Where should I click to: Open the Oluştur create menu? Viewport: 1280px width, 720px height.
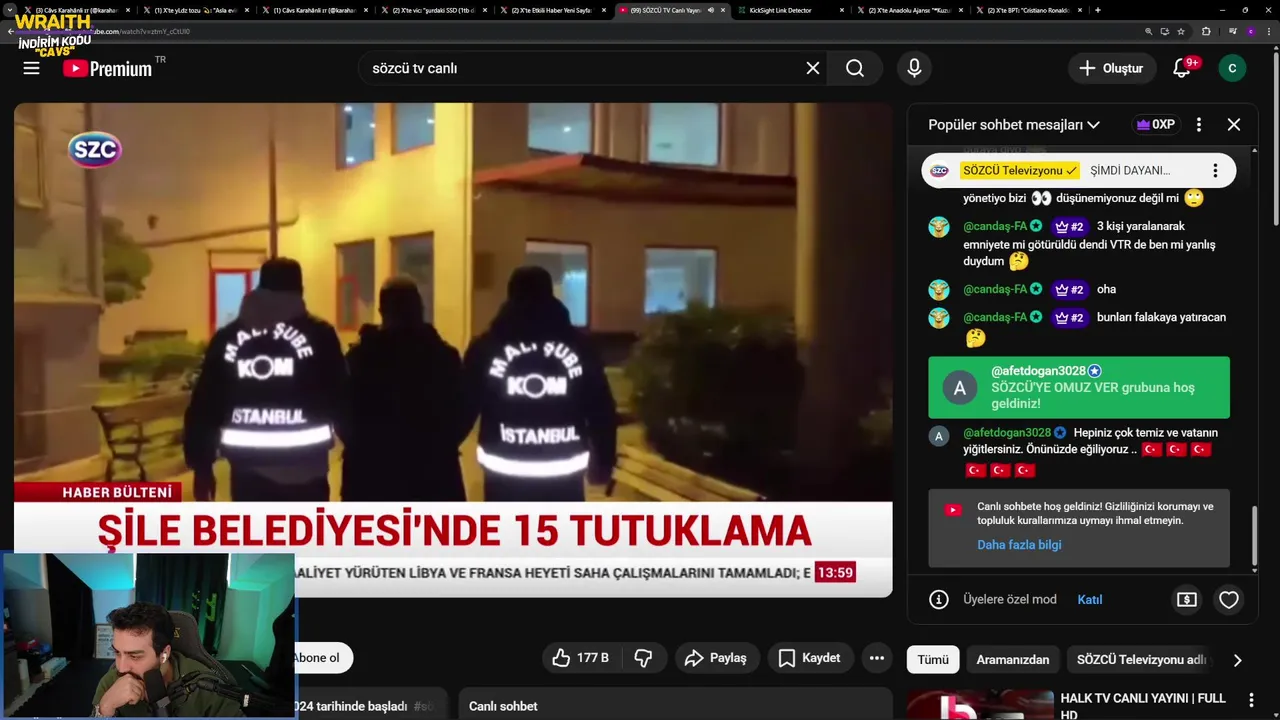pyautogui.click(x=1110, y=68)
